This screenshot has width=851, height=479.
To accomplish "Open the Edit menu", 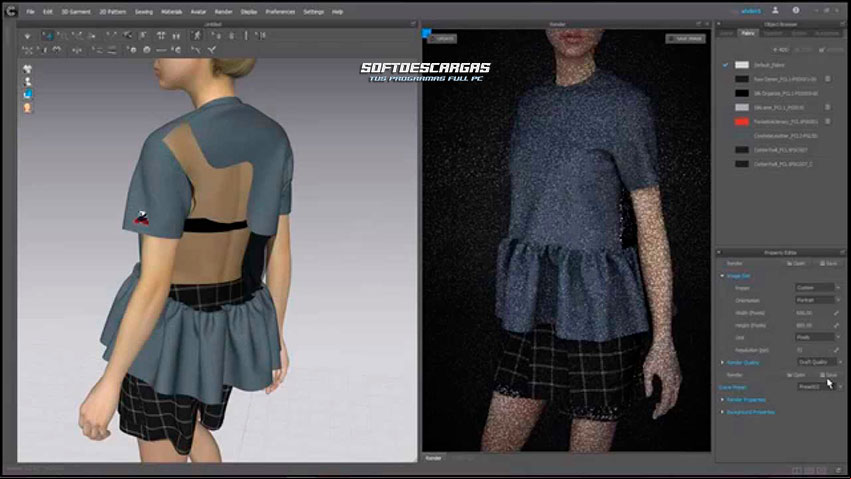I will click(48, 11).
